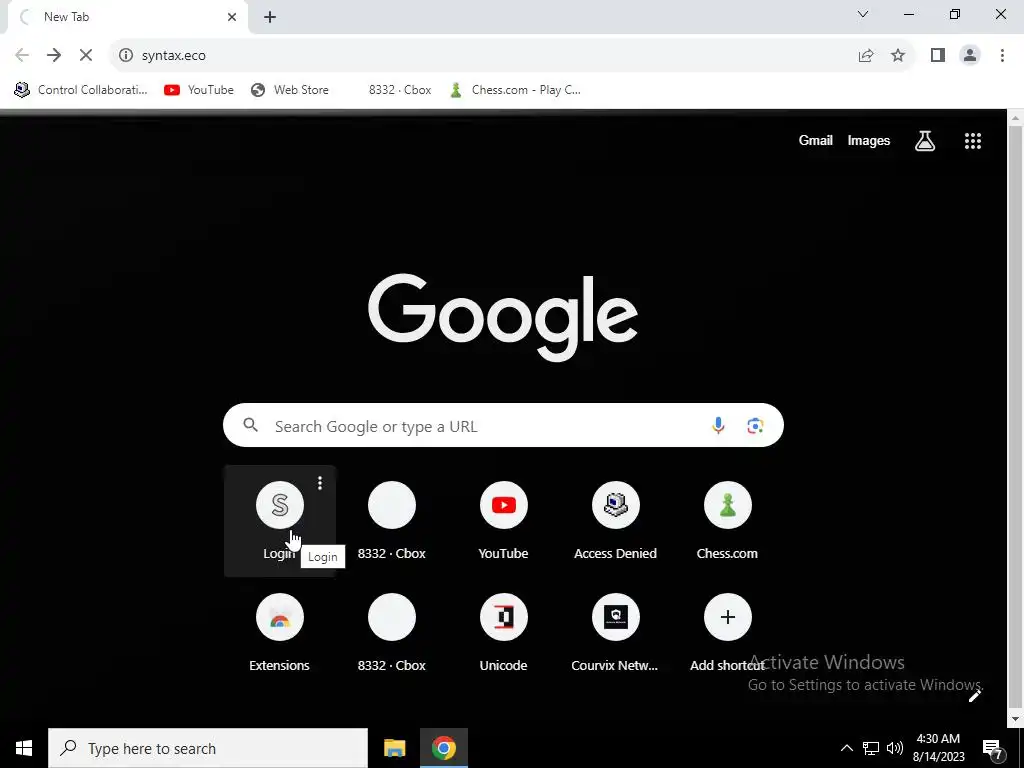This screenshot has height=768, width=1024.
Task: Click the share this page icon
Action: tap(866, 56)
